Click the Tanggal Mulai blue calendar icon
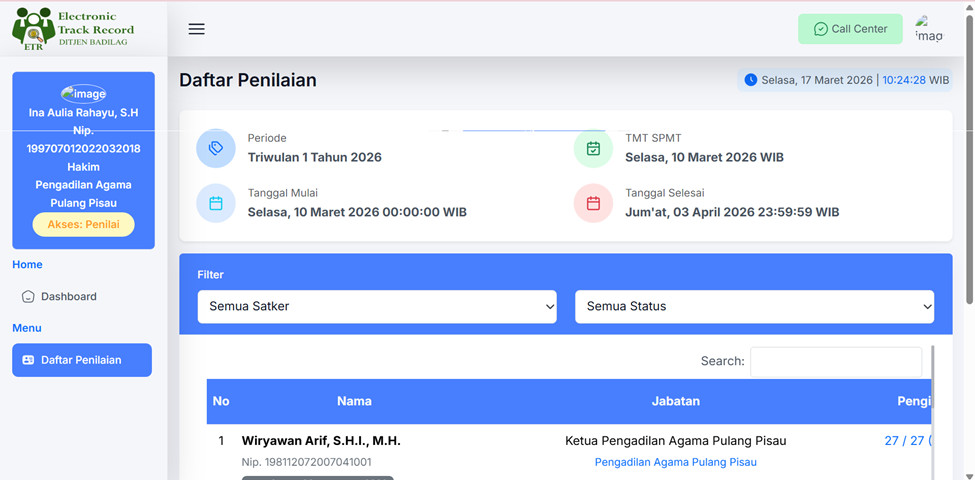975x480 pixels. 216,203
